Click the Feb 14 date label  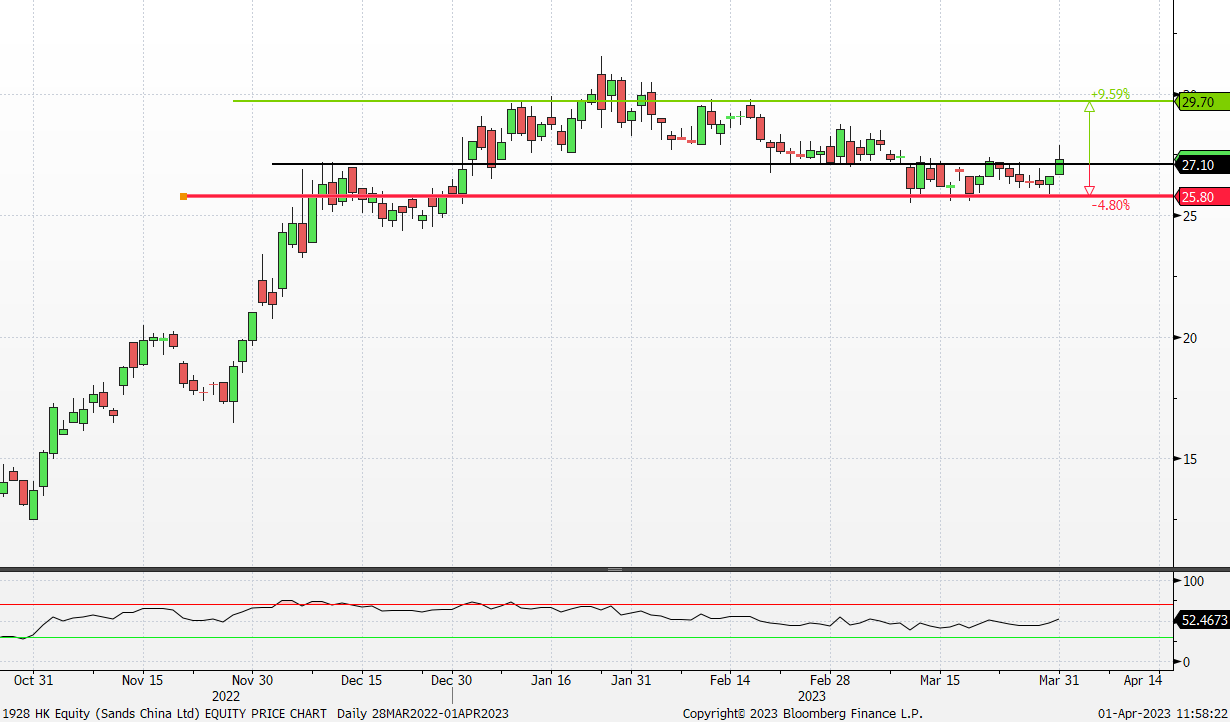pyautogui.click(x=730, y=680)
